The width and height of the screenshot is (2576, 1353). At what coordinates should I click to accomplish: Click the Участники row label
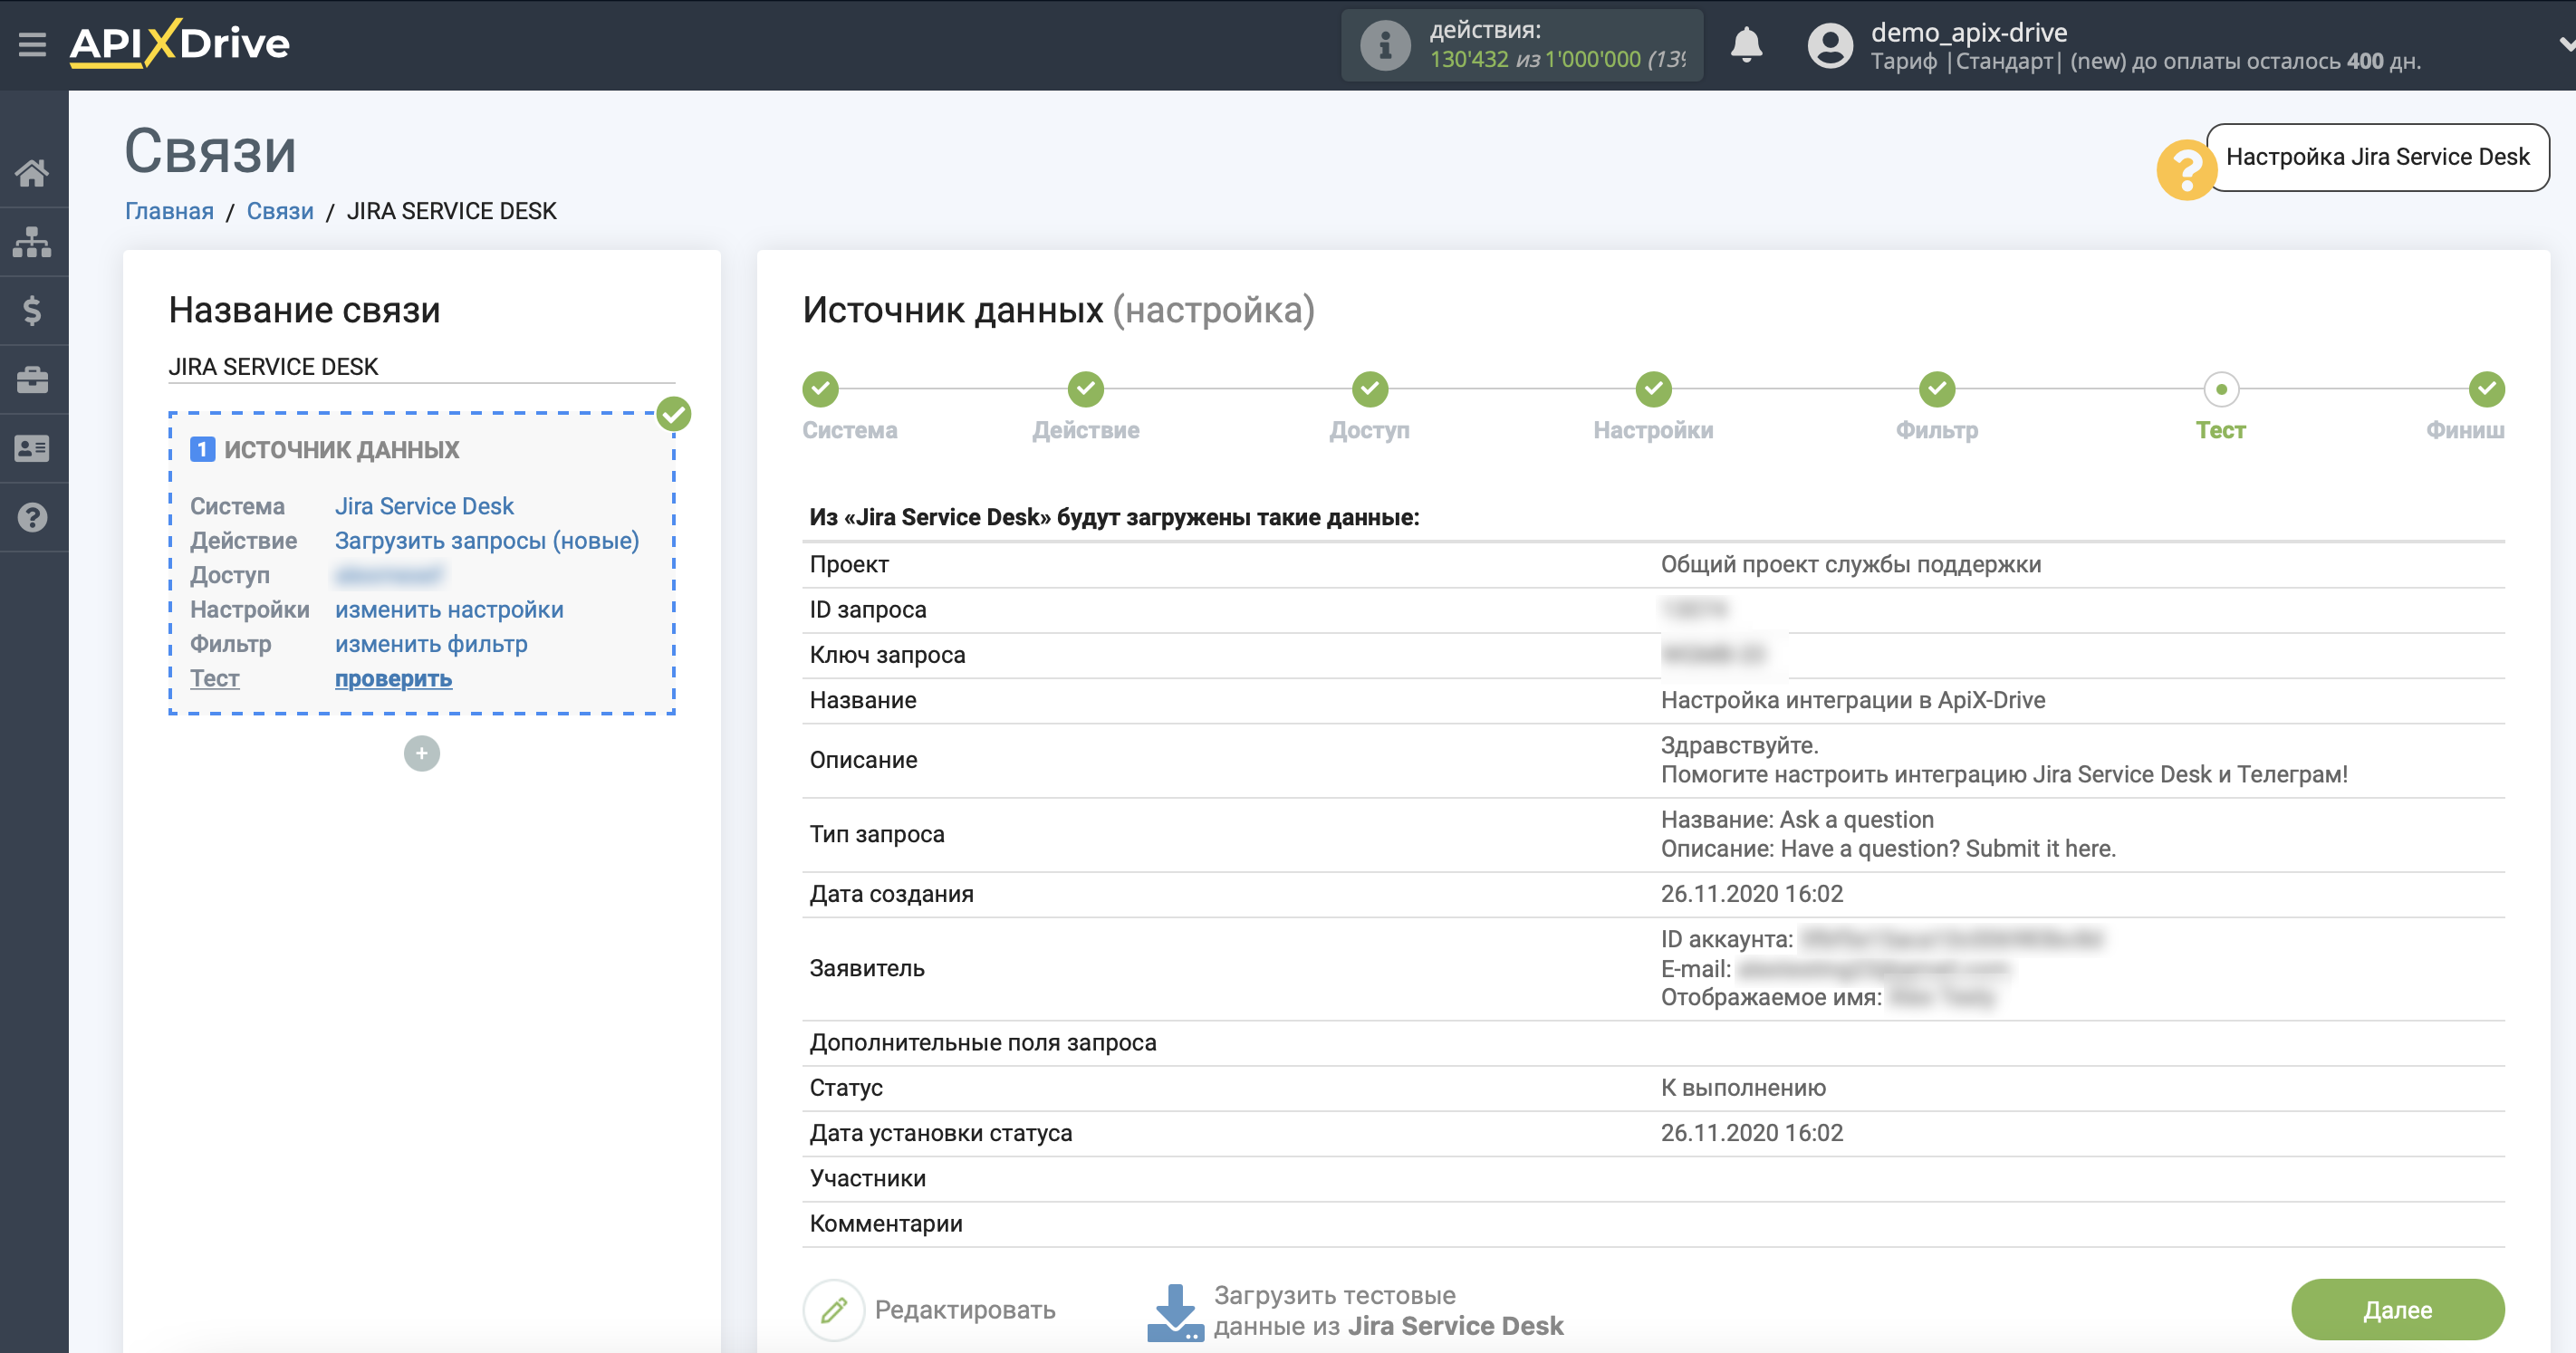pos(867,1179)
